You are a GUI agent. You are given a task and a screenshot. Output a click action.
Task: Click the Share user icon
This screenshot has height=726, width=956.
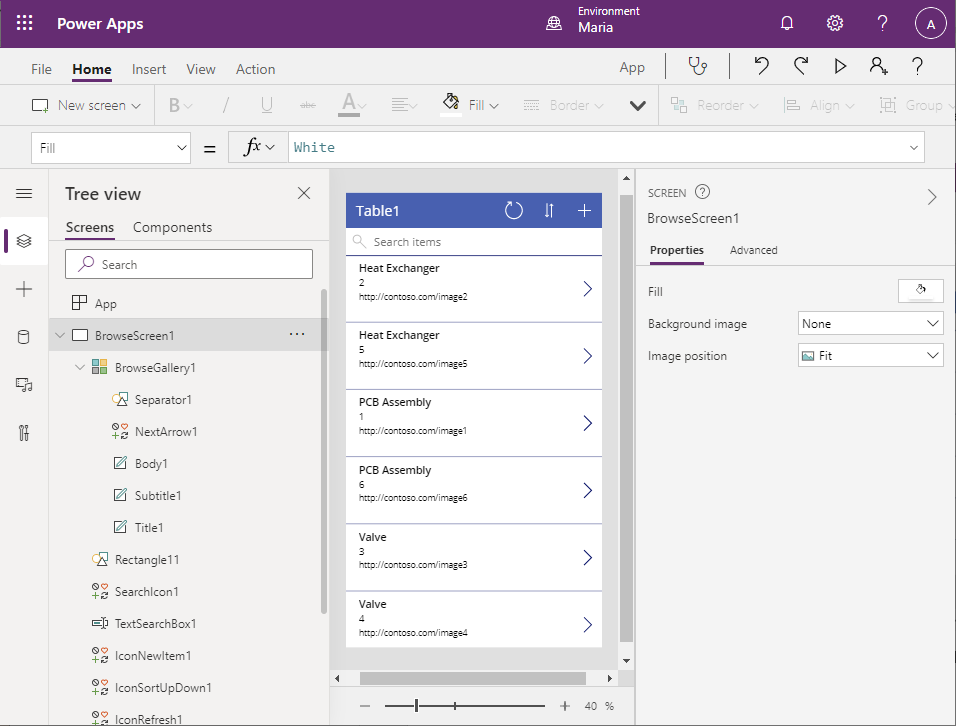878,66
